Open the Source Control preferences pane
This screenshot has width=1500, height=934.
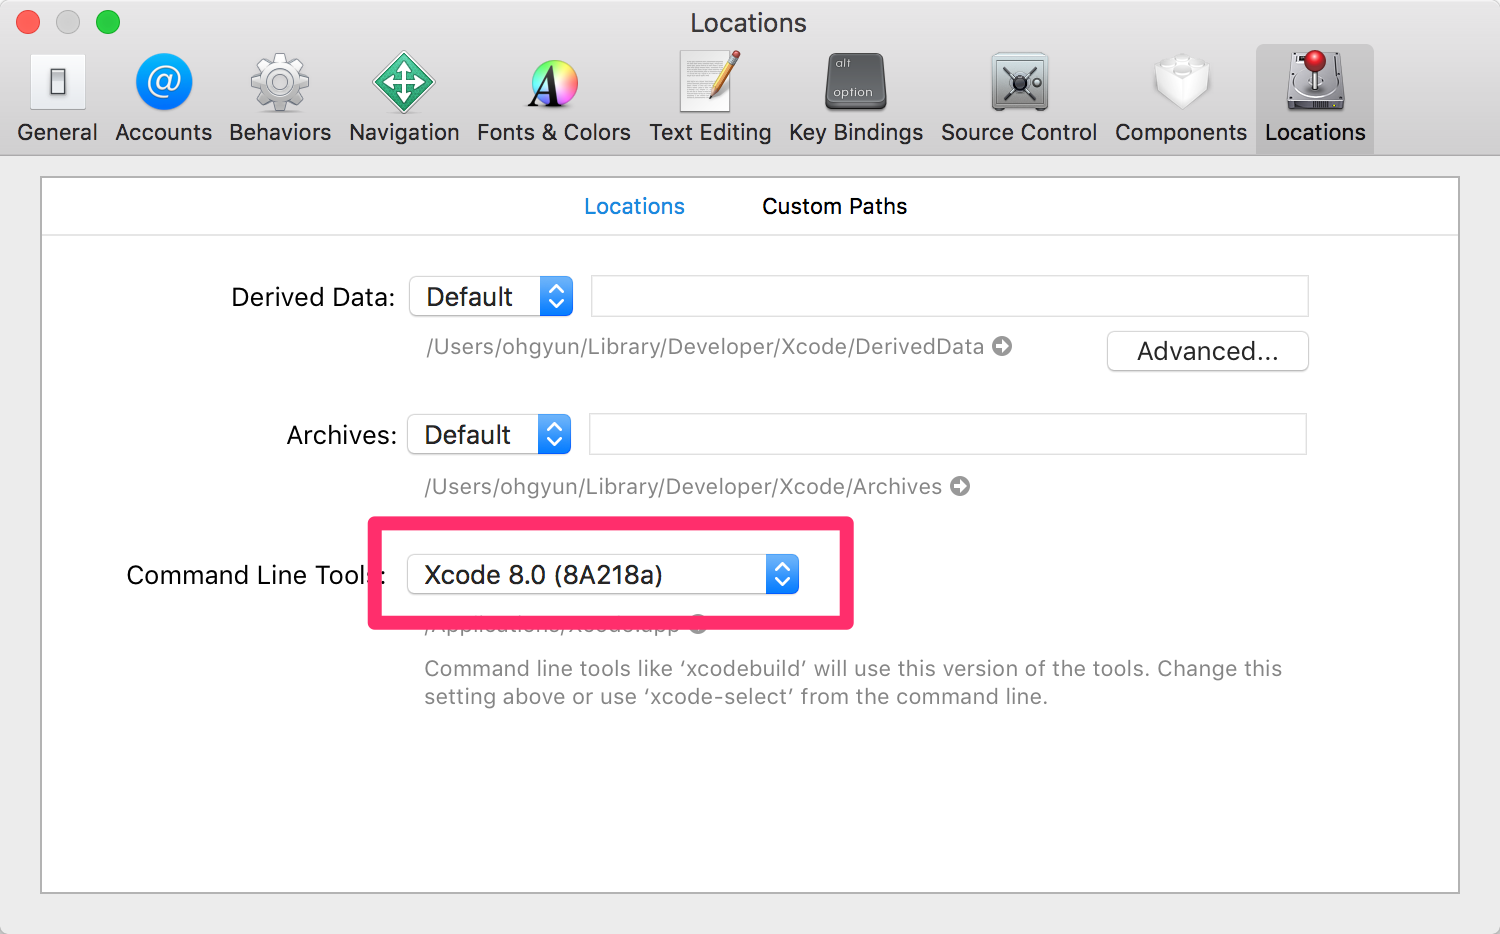pos(1019,99)
